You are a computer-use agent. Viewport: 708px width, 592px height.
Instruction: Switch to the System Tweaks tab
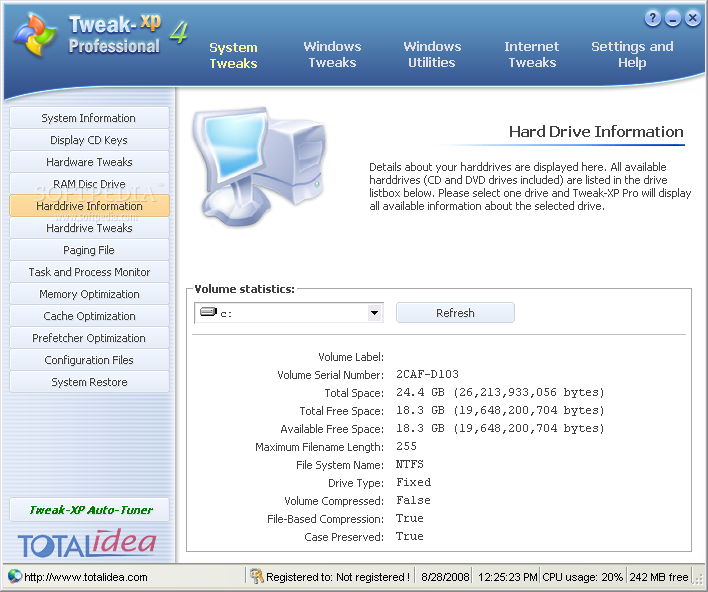pos(233,55)
